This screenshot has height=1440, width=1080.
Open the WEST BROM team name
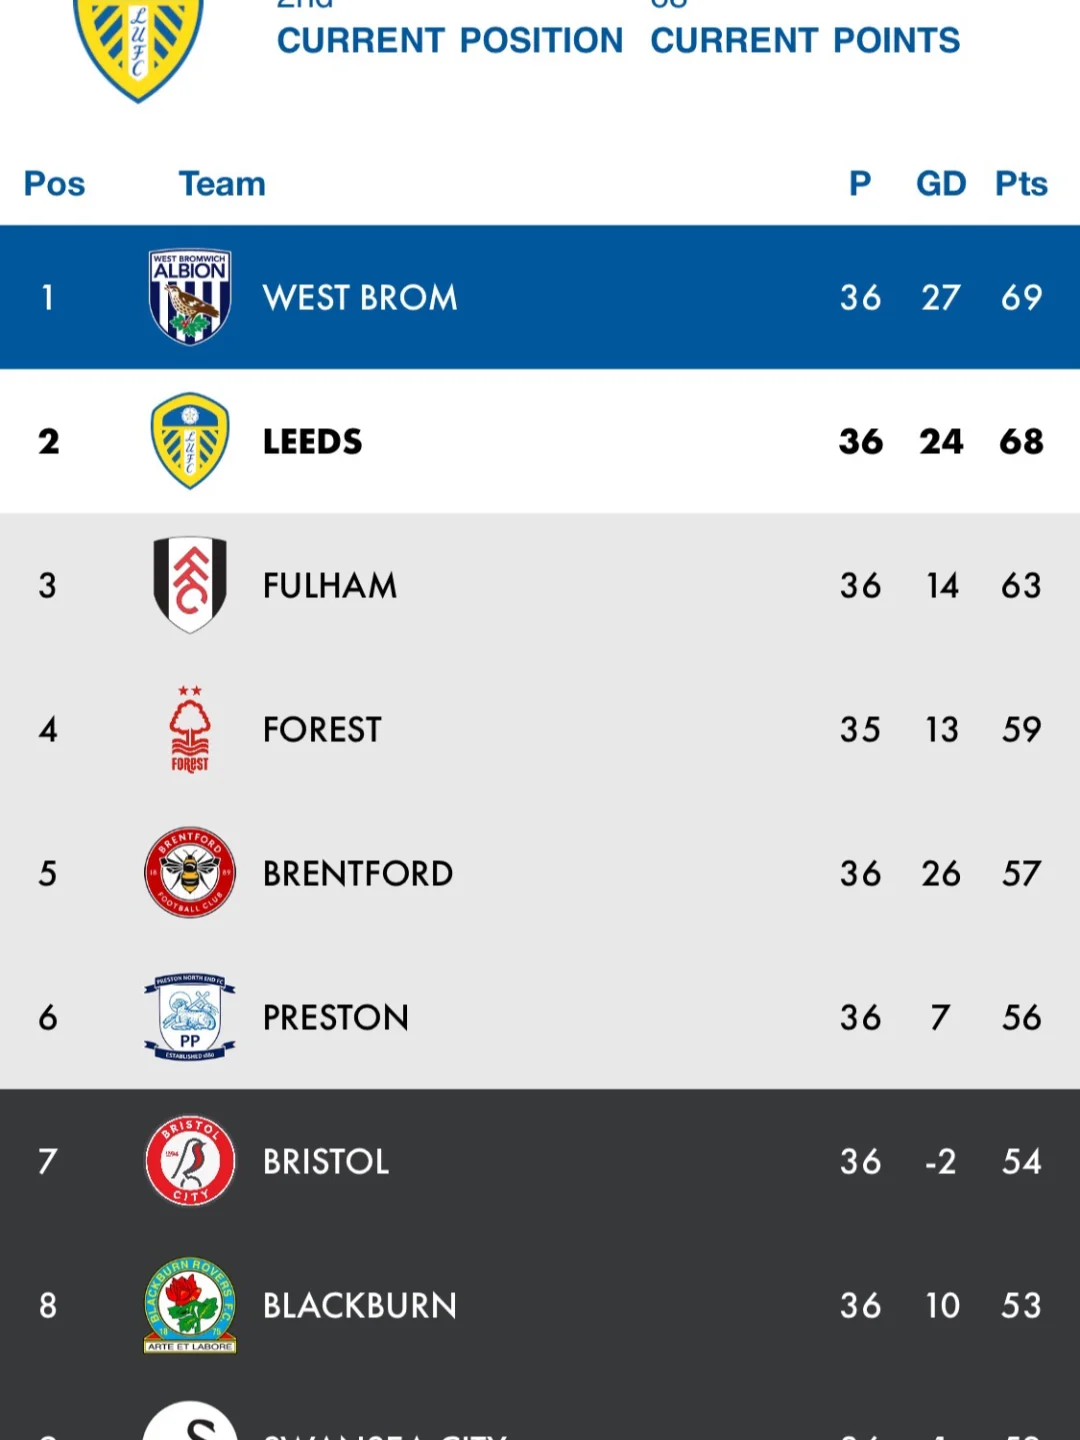tap(360, 297)
